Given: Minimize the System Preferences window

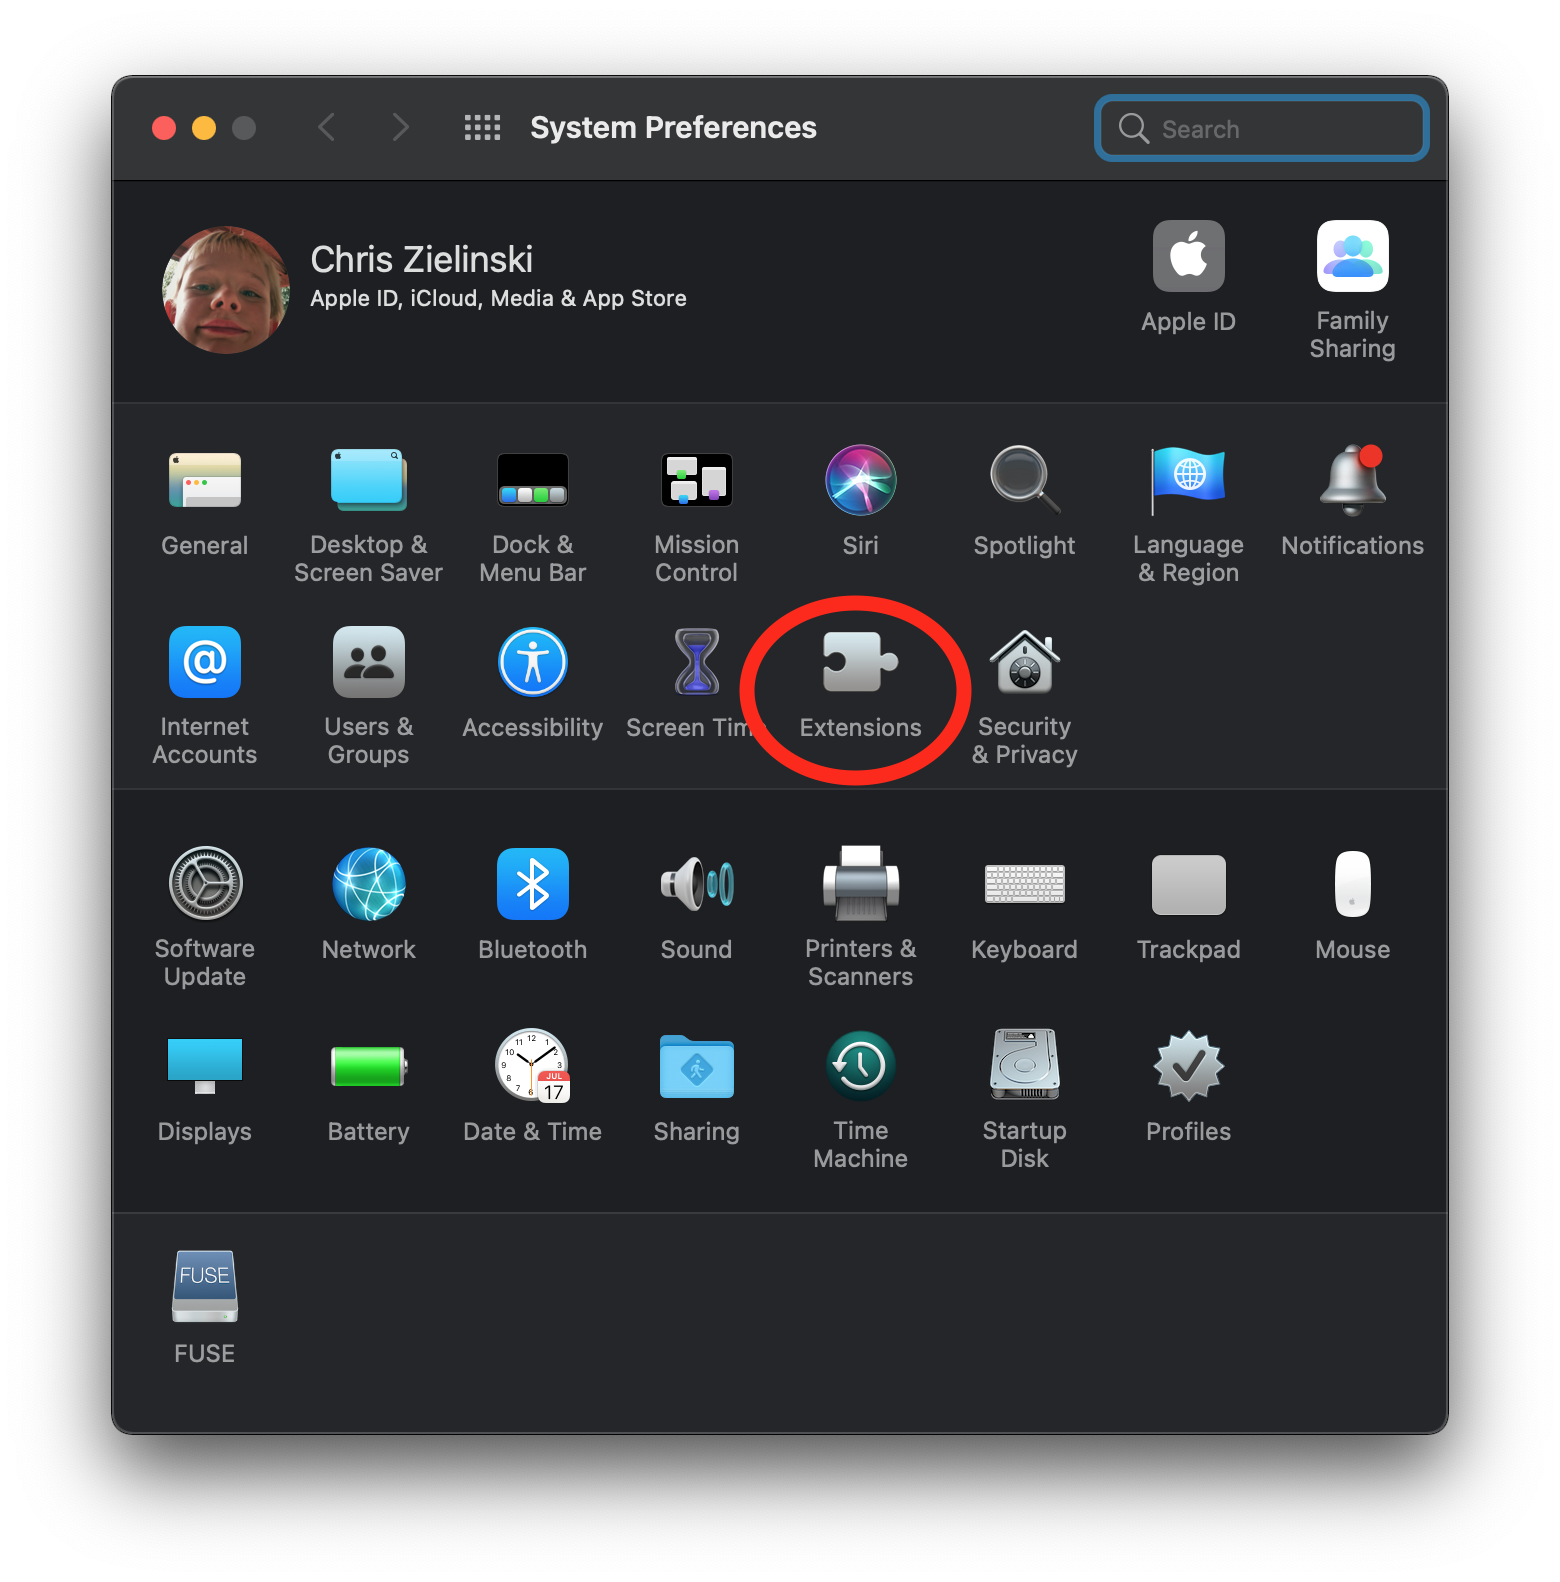Looking at the screenshot, I should point(204,128).
